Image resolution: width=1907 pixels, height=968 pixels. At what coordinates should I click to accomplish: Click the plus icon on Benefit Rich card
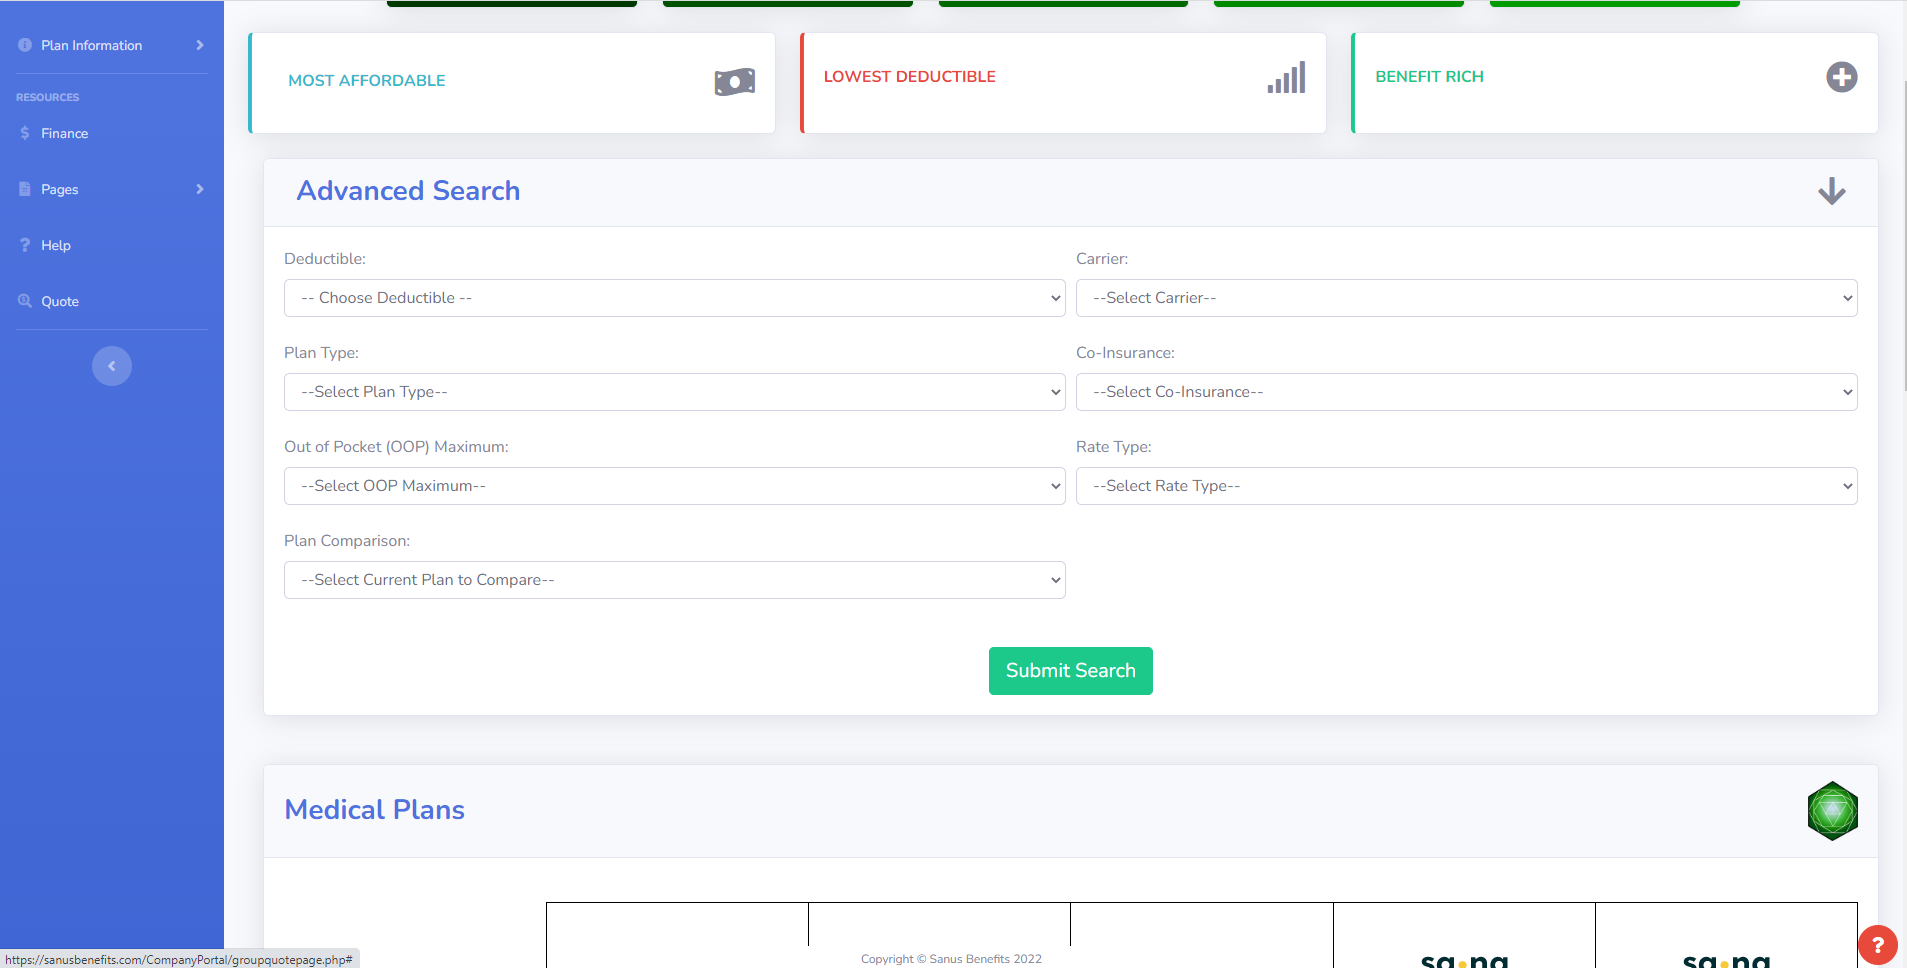click(x=1841, y=77)
